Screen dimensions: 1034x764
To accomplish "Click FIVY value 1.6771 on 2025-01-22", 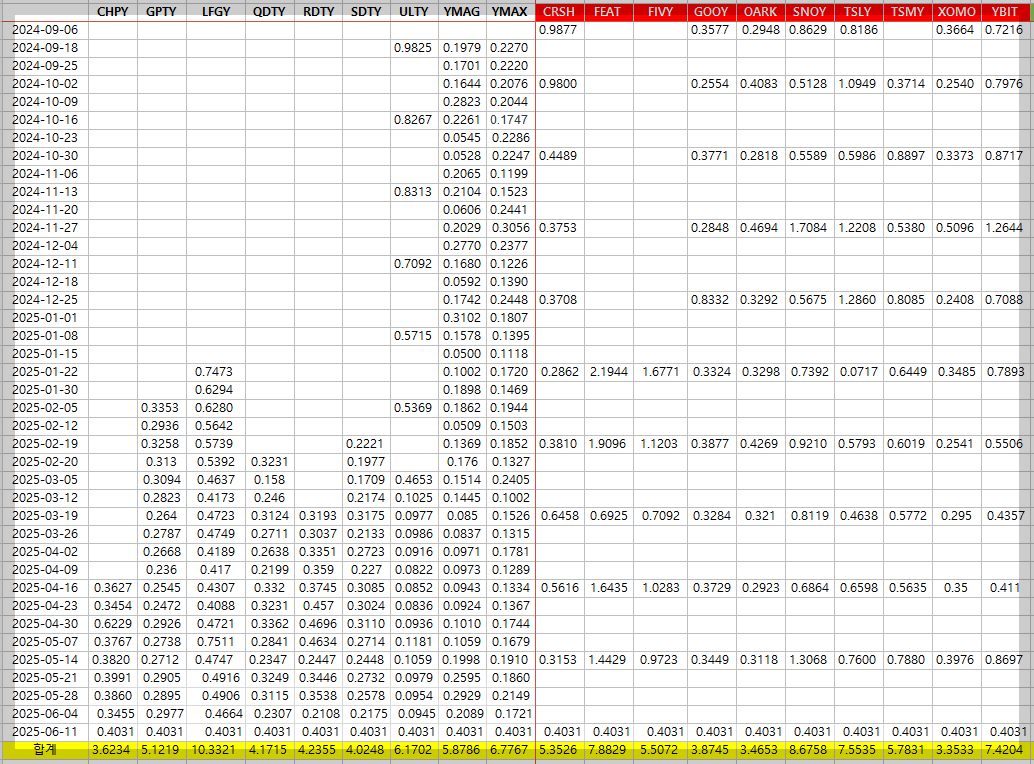I will [x=660, y=371].
